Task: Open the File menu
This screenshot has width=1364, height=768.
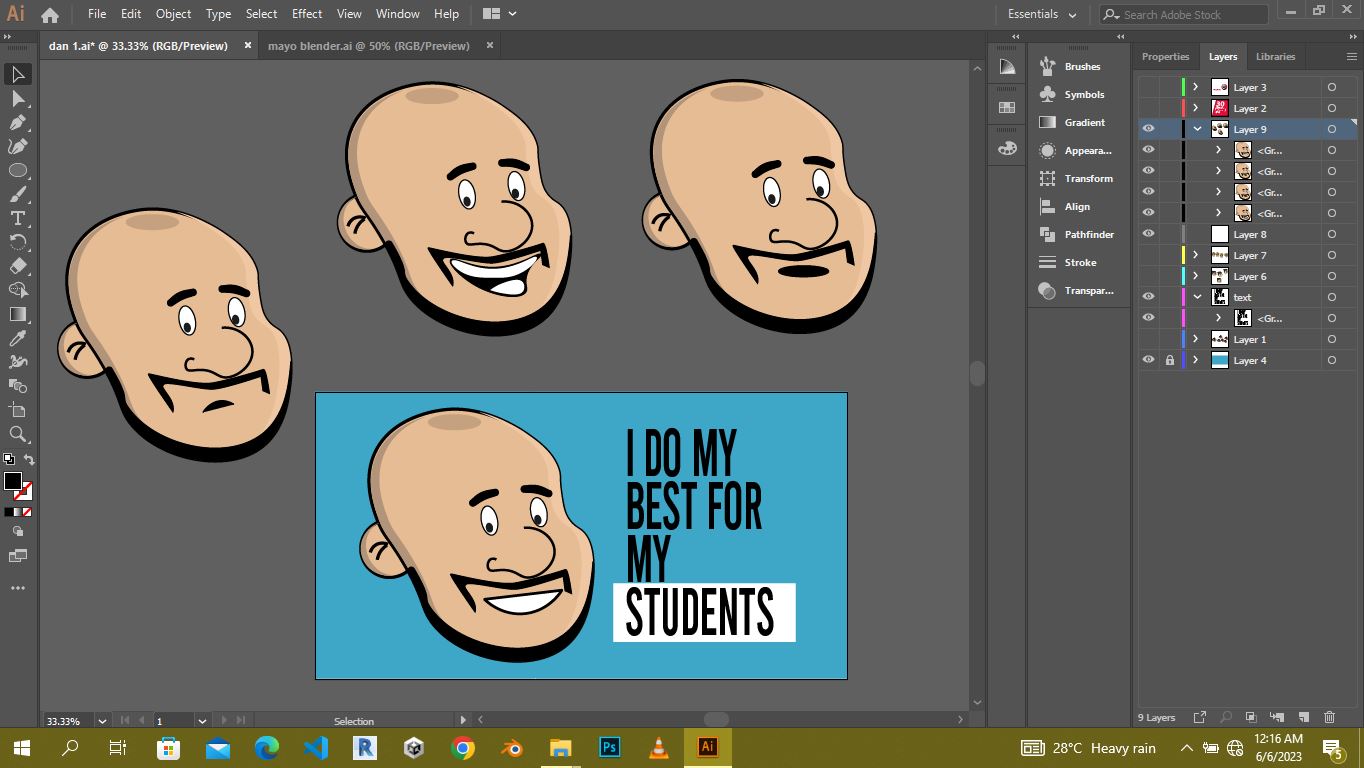Action: click(x=97, y=14)
